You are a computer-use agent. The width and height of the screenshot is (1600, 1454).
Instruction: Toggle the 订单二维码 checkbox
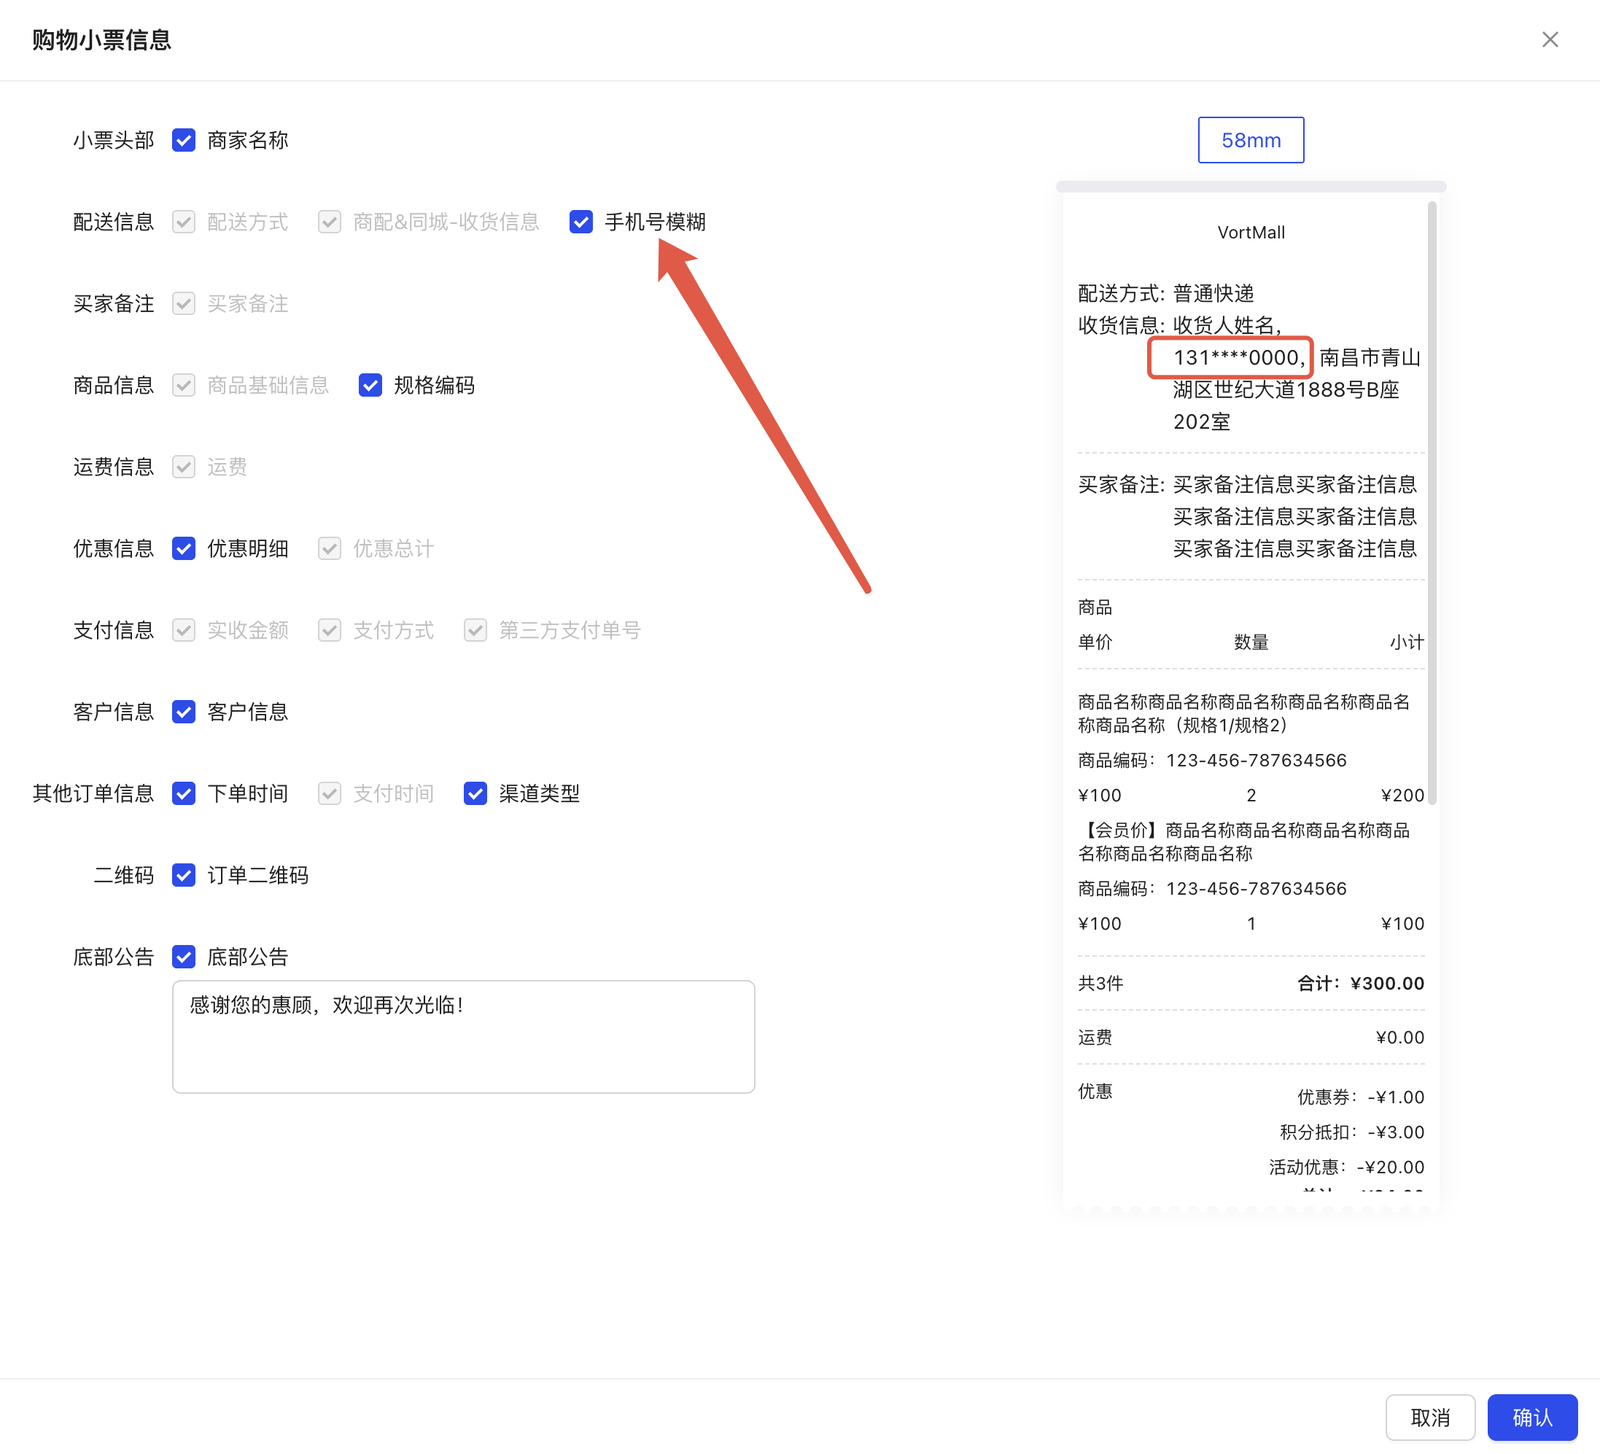tap(184, 875)
